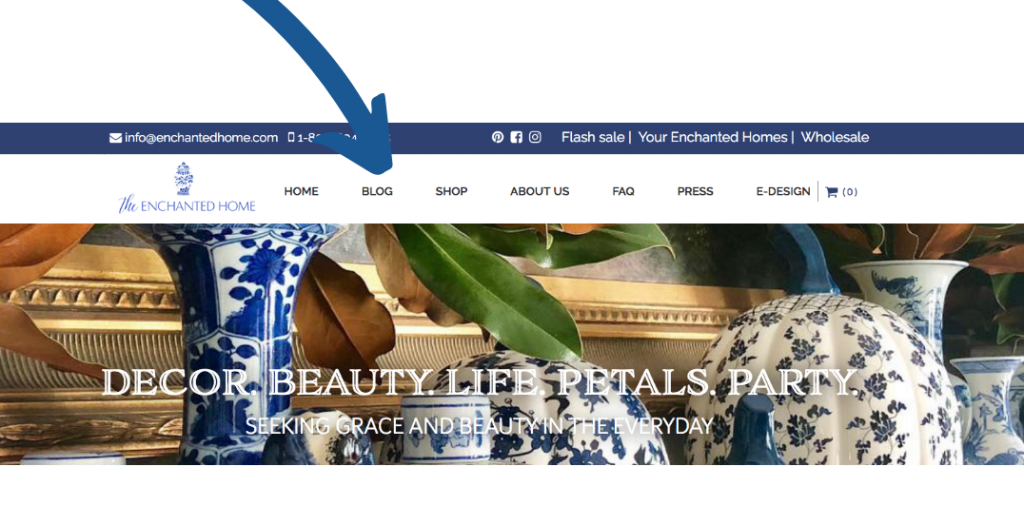Click the ginger jar logo emblem
The image size is (1024, 525).
click(x=184, y=179)
